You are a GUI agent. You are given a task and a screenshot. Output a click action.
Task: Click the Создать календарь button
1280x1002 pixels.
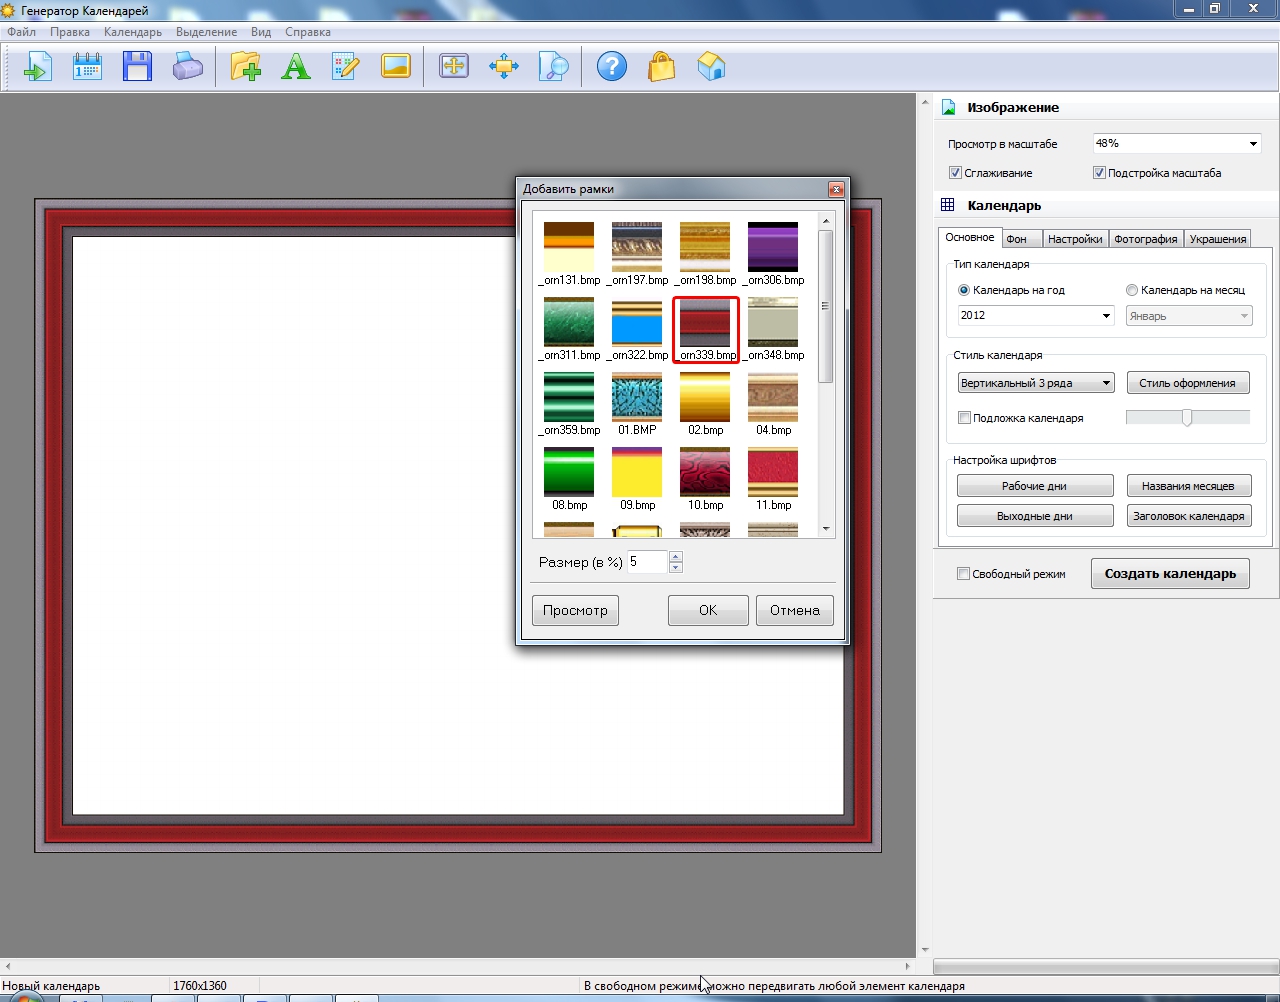(1170, 574)
